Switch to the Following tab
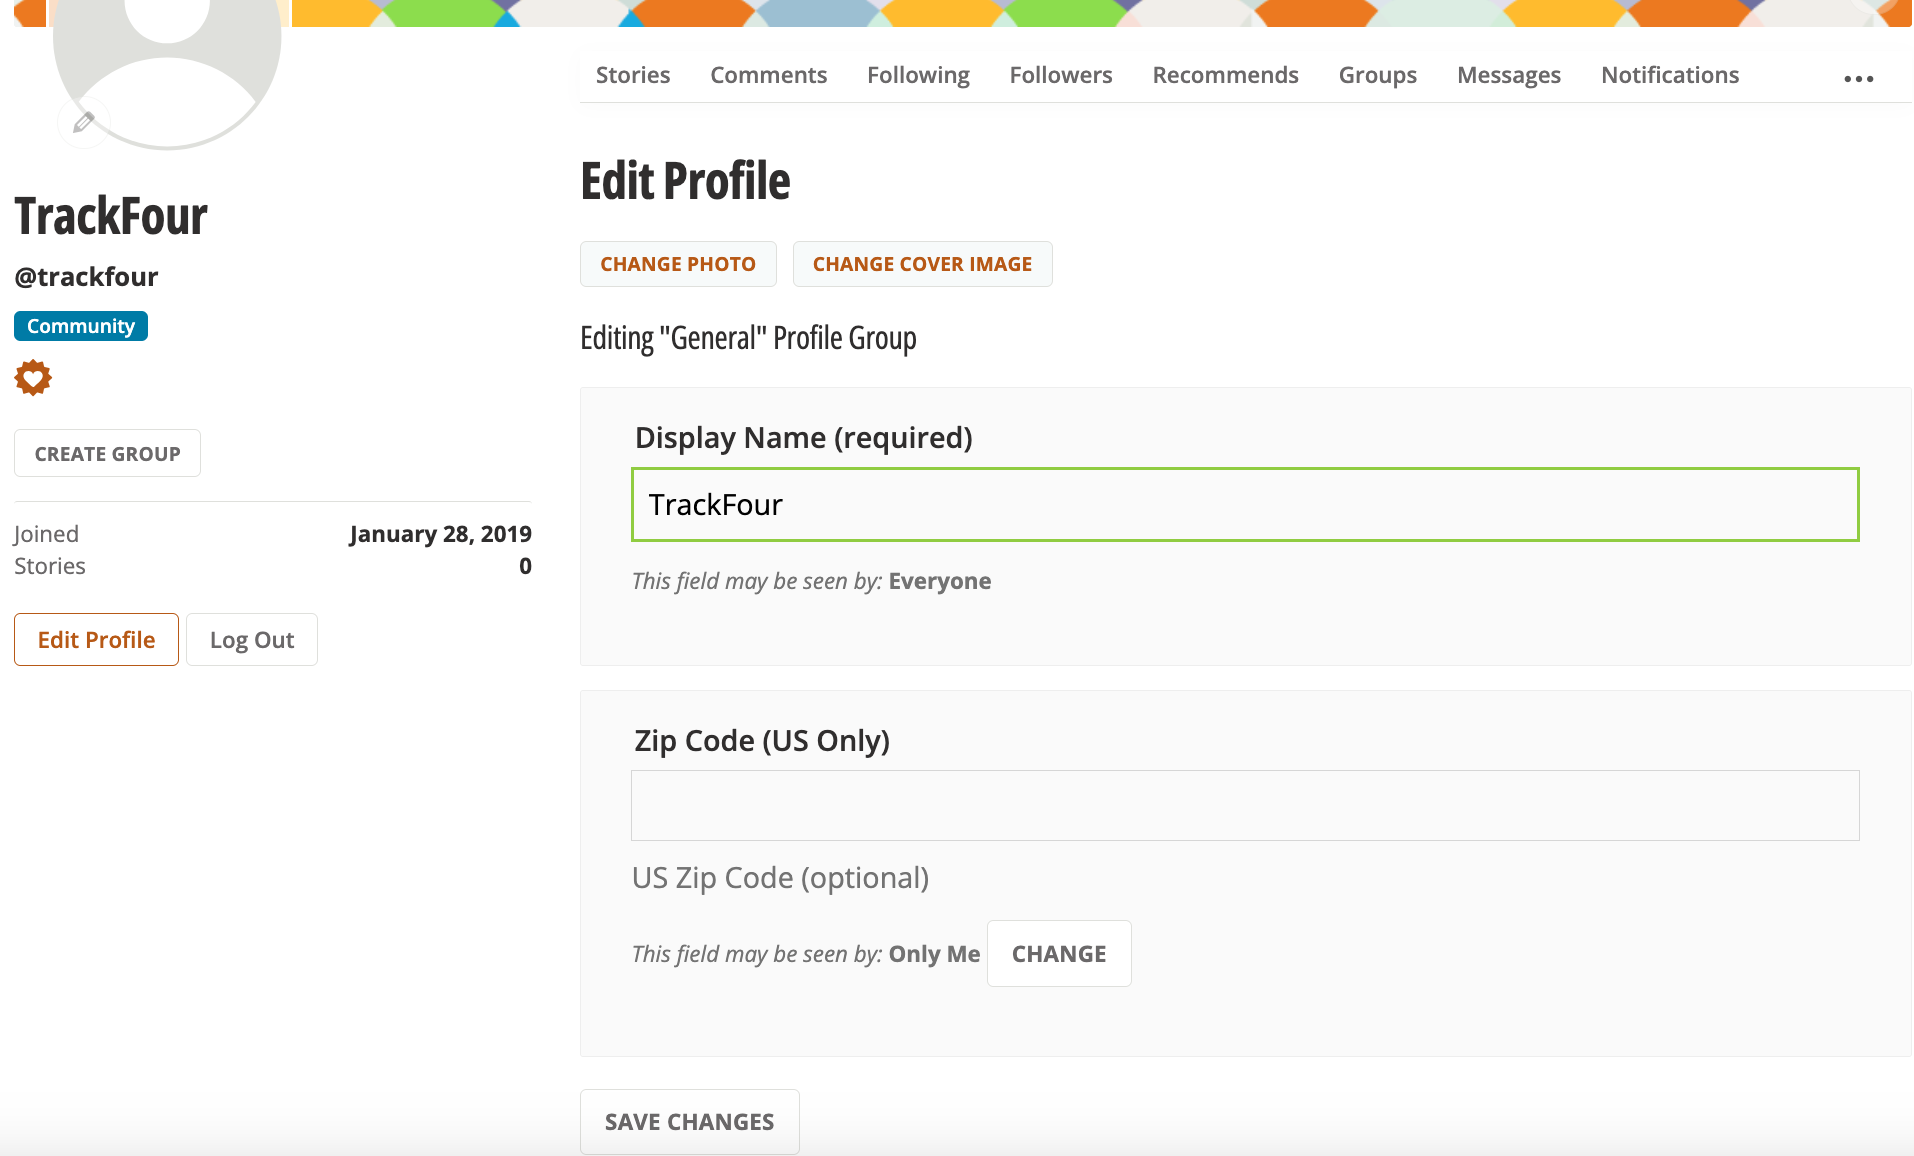 point(918,75)
